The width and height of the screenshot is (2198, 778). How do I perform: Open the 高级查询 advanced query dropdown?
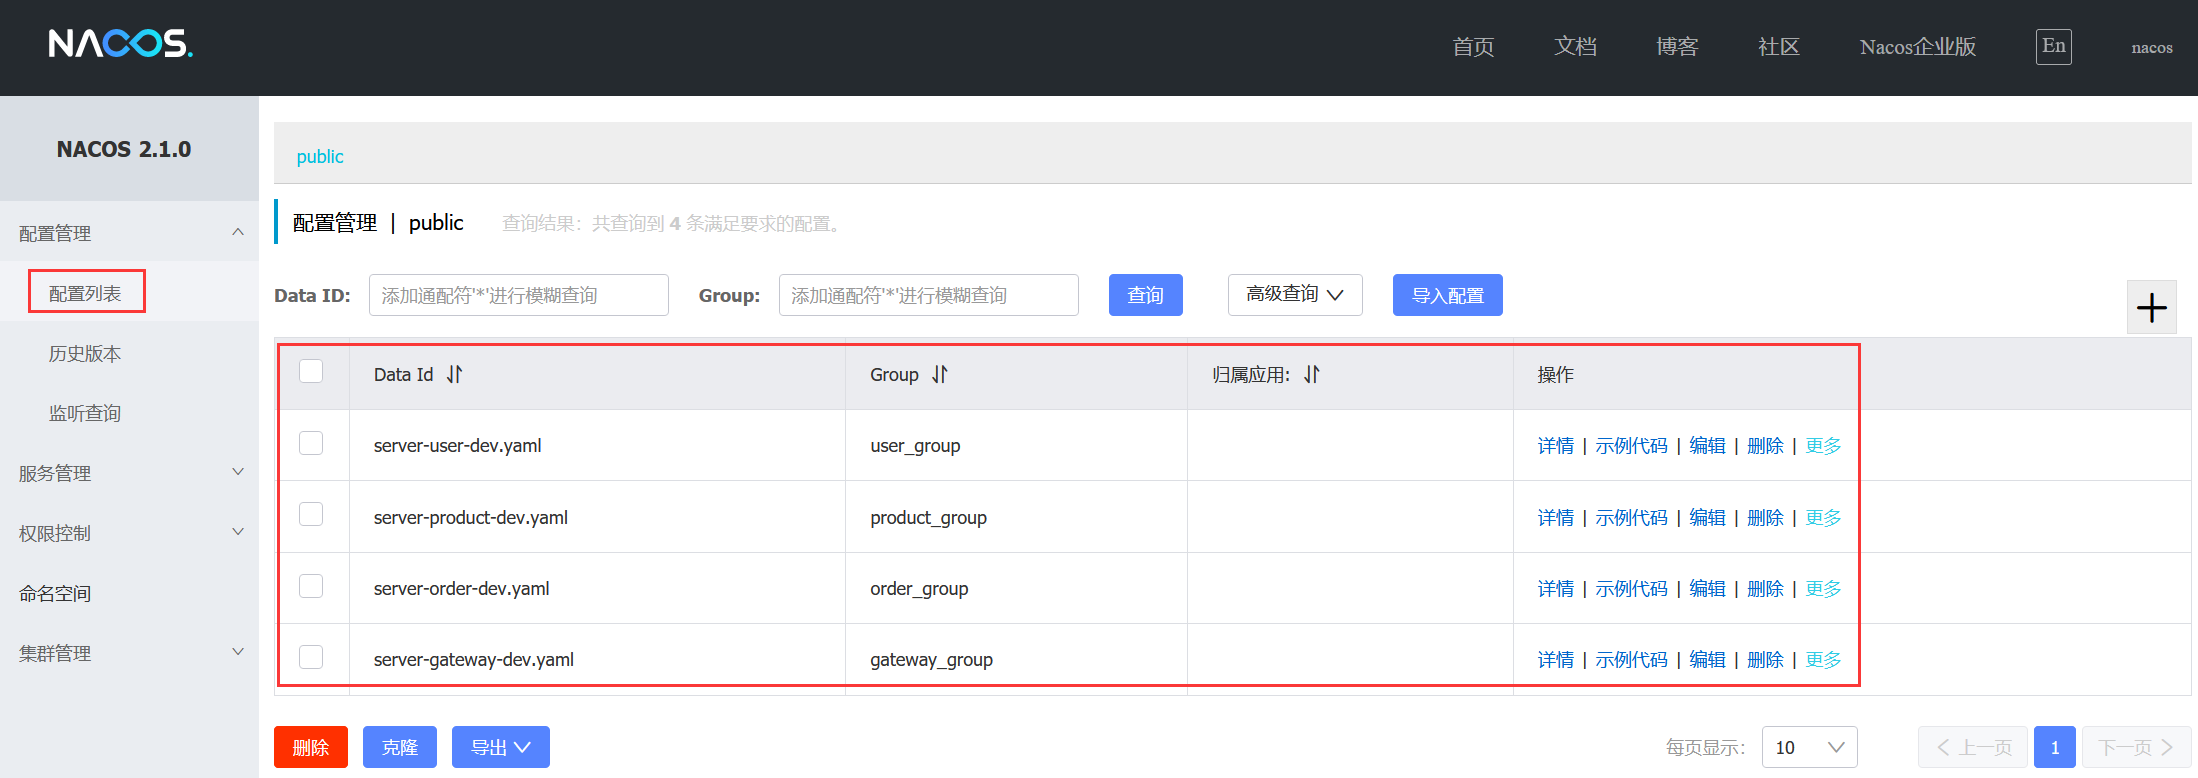click(x=1294, y=295)
